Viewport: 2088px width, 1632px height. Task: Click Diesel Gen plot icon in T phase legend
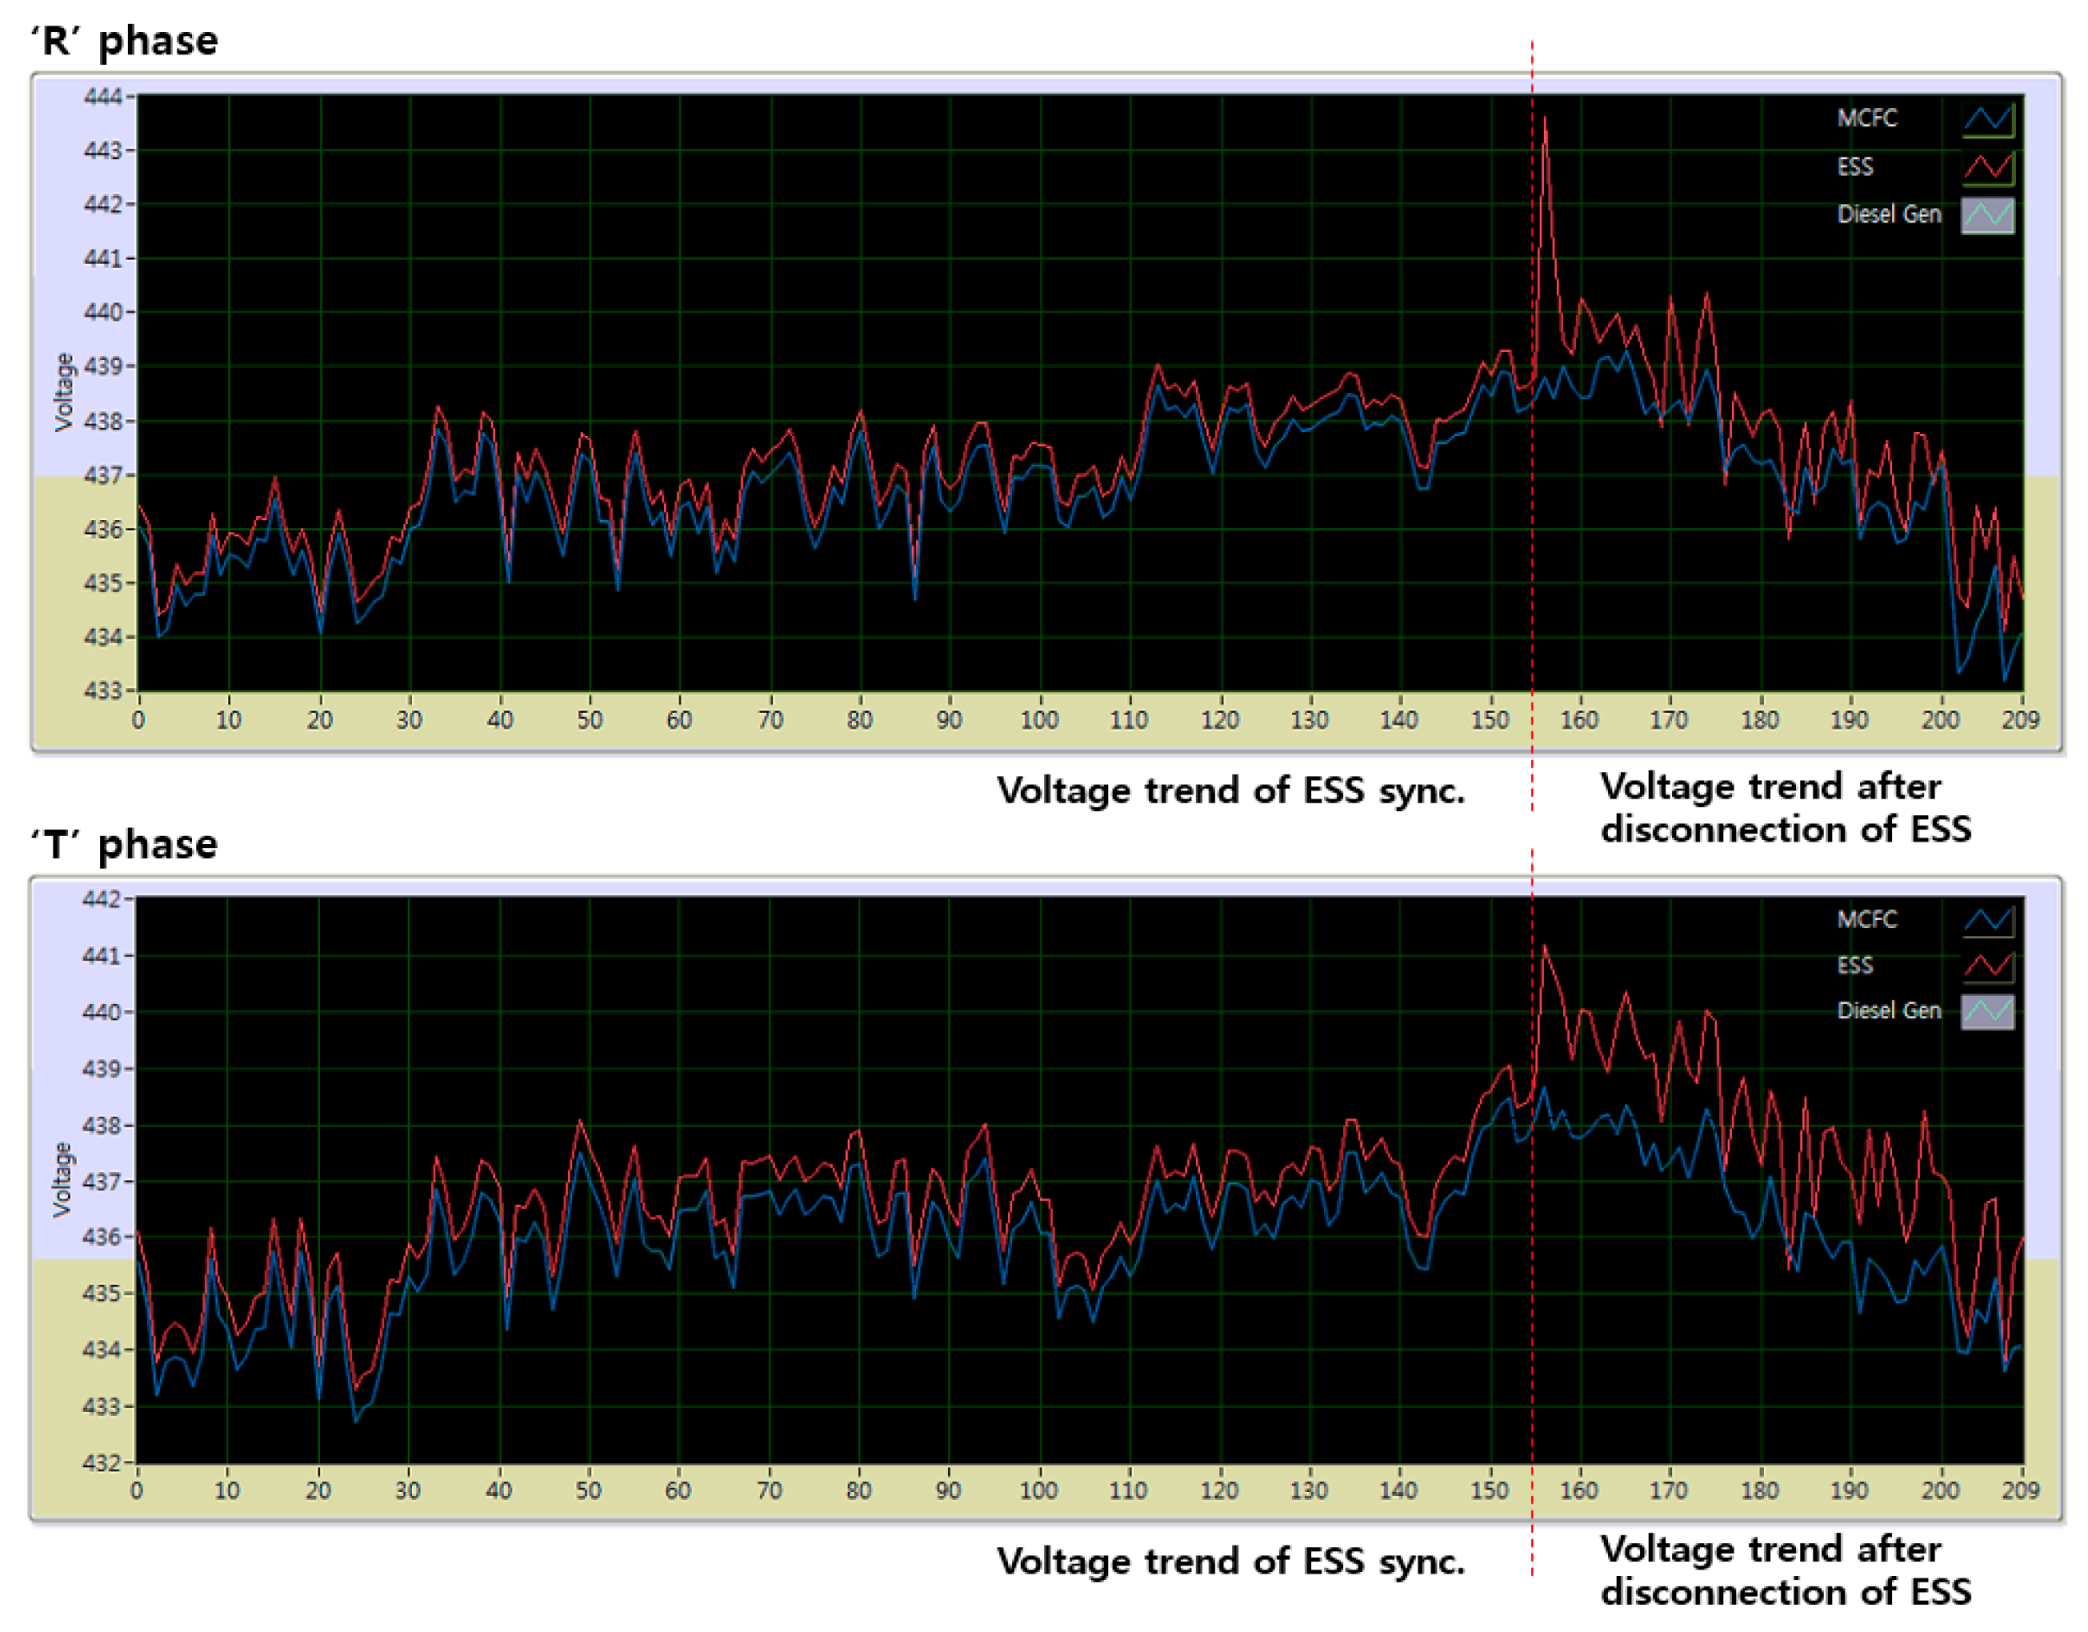pyautogui.click(x=1986, y=1011)
